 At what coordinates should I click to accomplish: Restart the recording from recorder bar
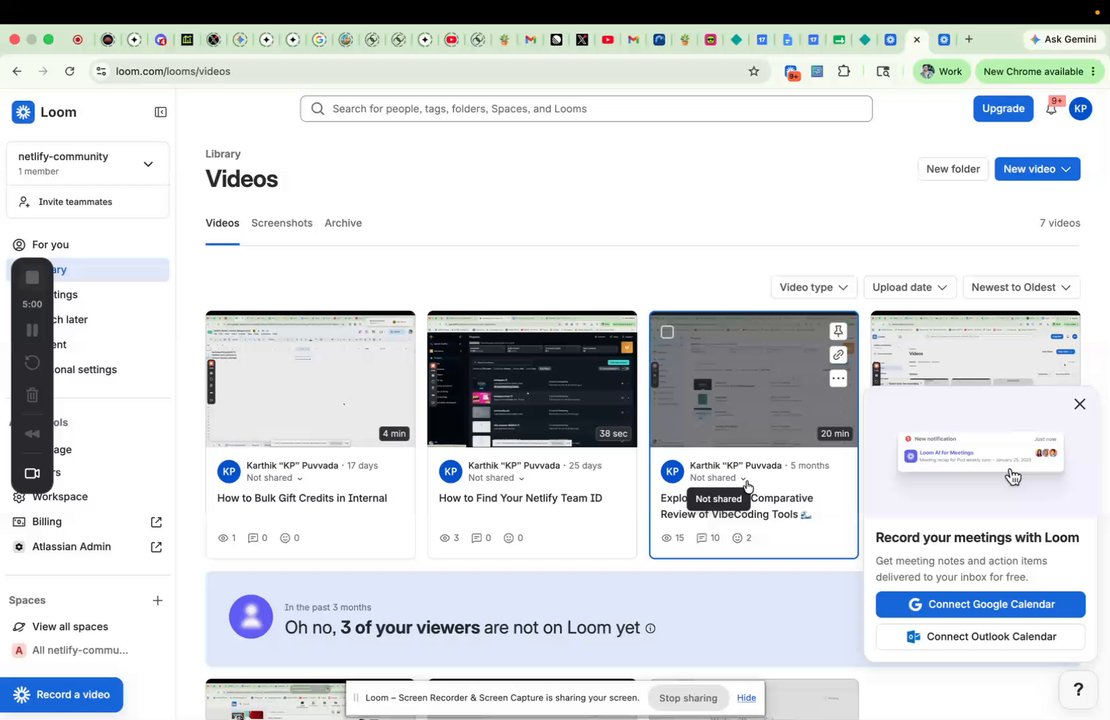[x=32, y=362]
